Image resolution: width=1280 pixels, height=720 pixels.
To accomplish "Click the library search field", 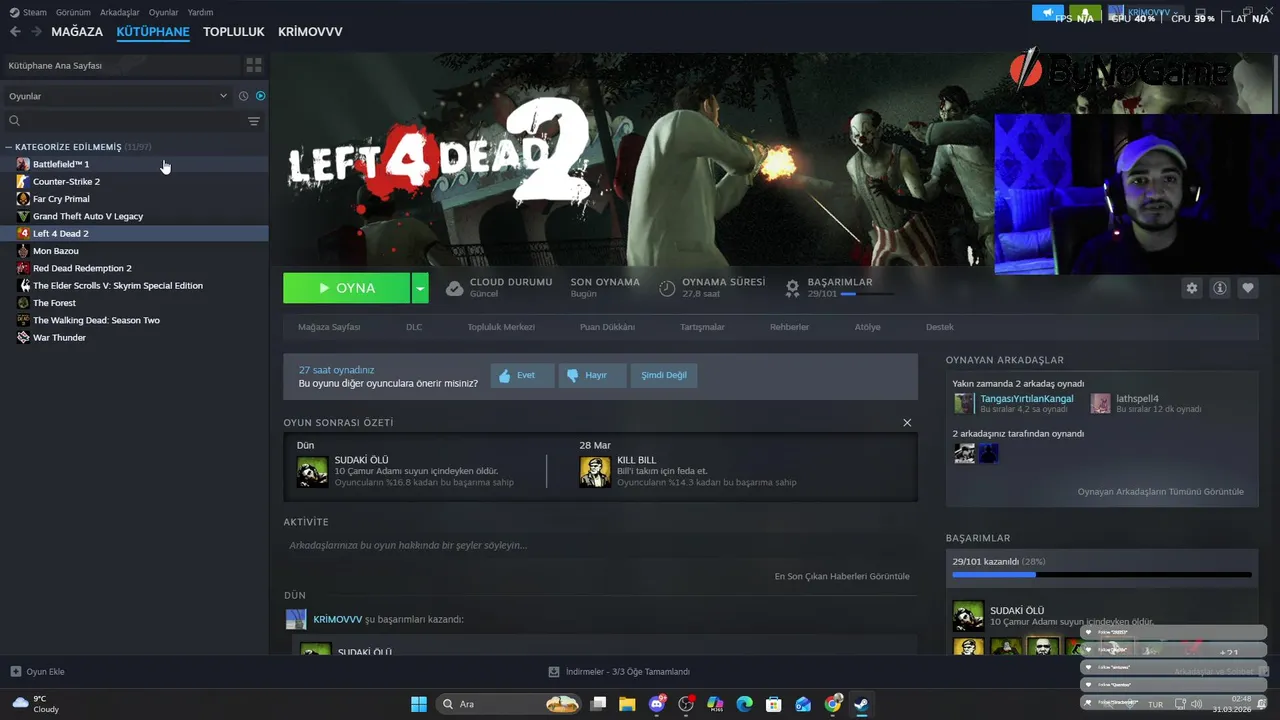I will (x=124, y=121).
